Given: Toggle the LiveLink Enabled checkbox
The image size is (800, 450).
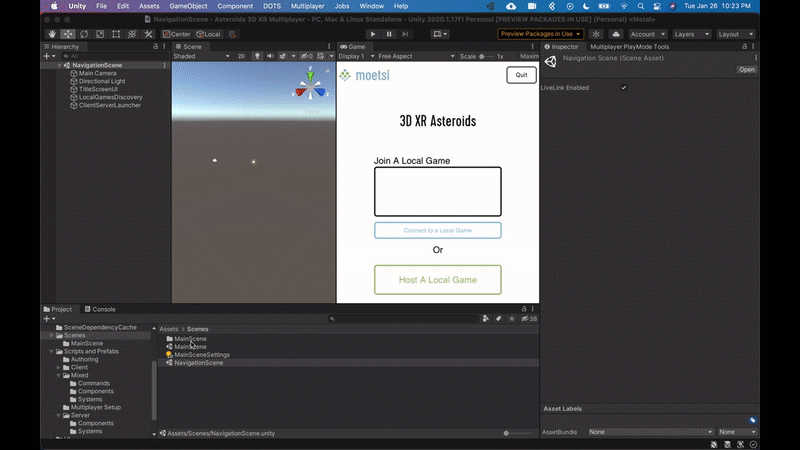Looking at the screenshot, I should point(624,88).
